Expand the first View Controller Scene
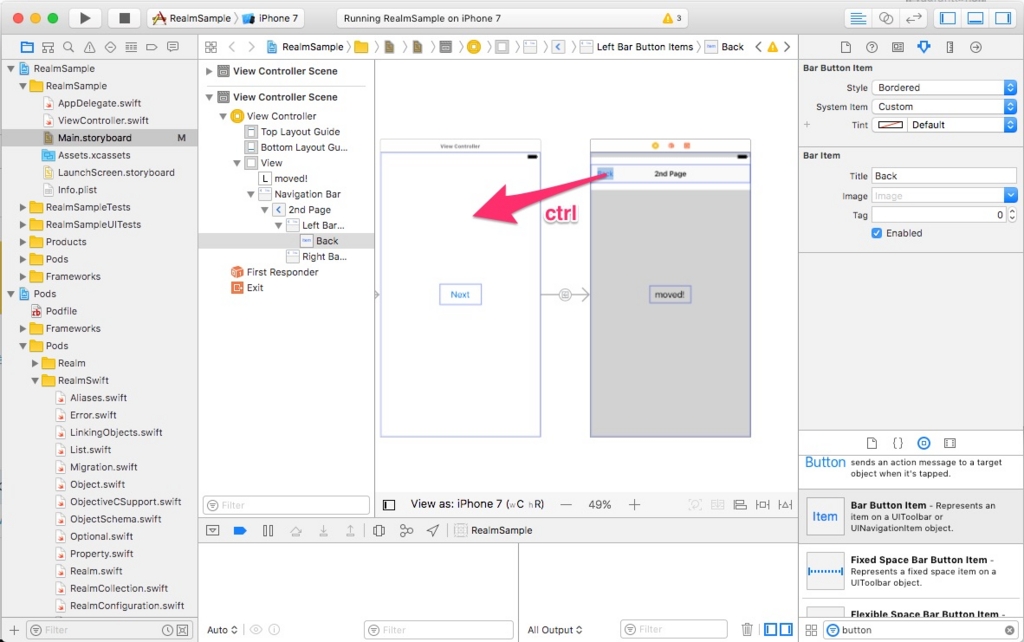1024x642 pixels. (x=209, y=71)
